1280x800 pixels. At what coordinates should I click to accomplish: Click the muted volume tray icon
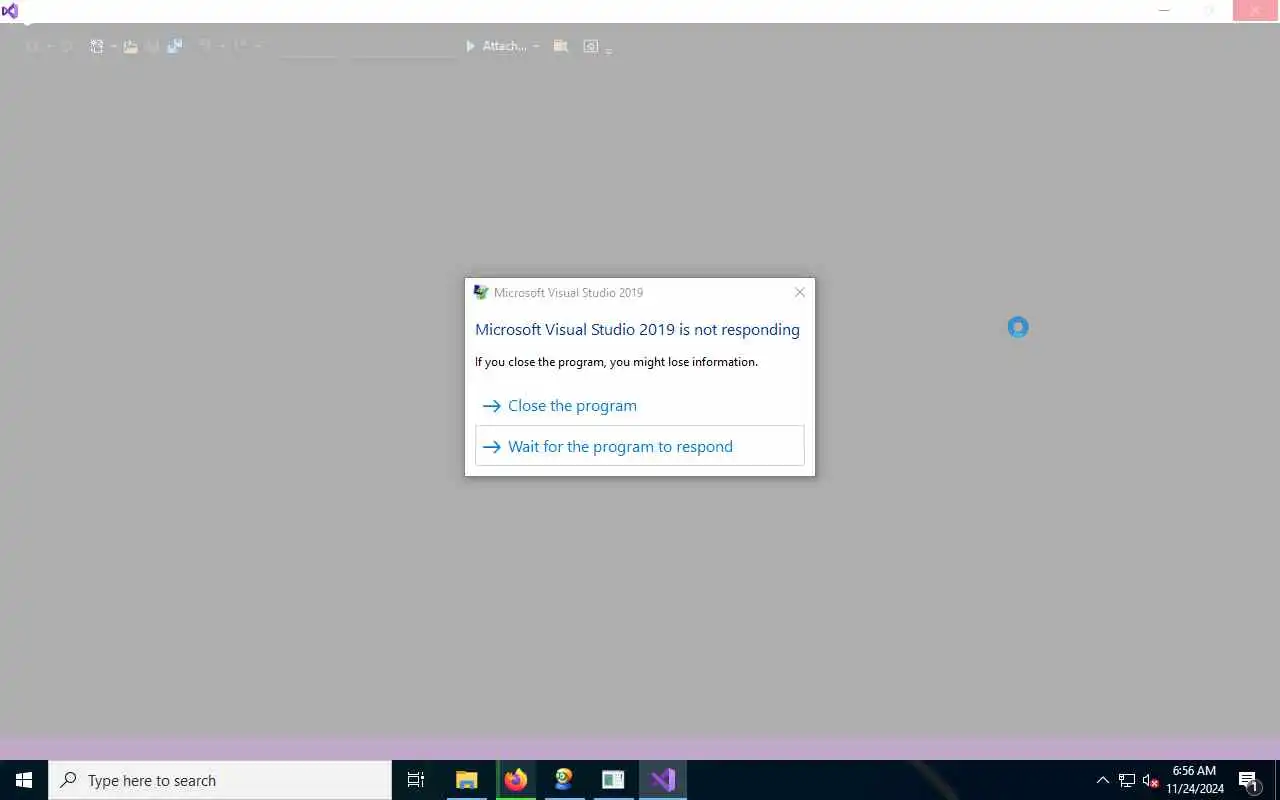click(x=1151, y=780)
